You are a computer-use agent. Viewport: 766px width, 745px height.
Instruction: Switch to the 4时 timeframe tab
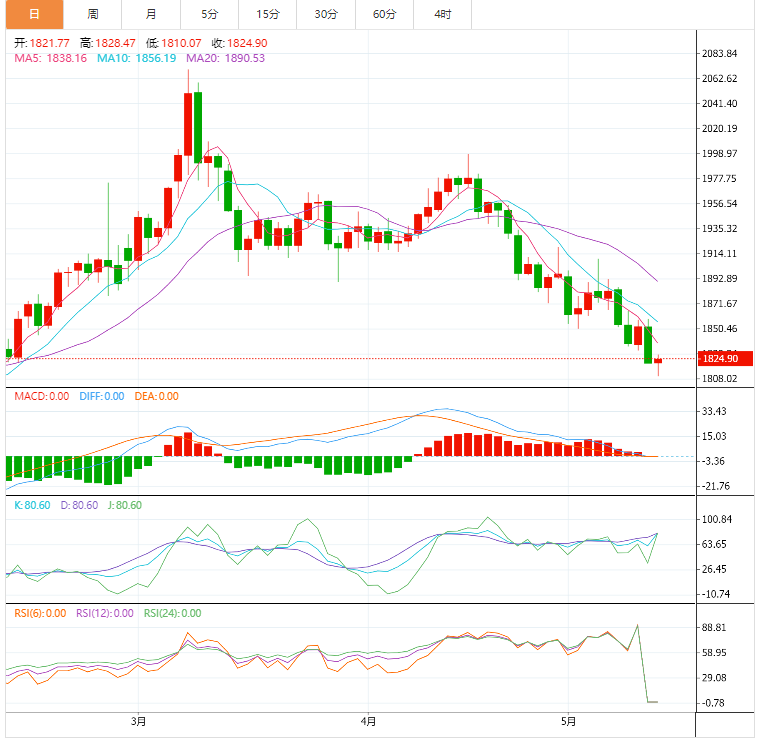[443, 14]
